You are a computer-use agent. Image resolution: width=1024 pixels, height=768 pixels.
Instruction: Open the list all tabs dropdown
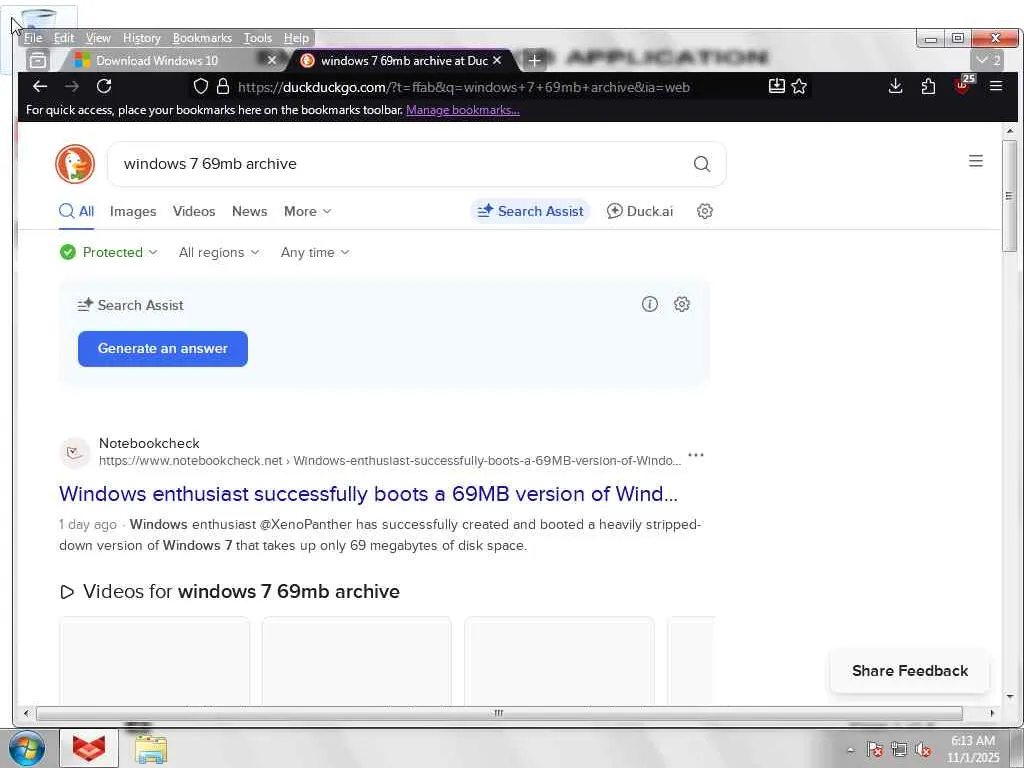pos(987,60)
